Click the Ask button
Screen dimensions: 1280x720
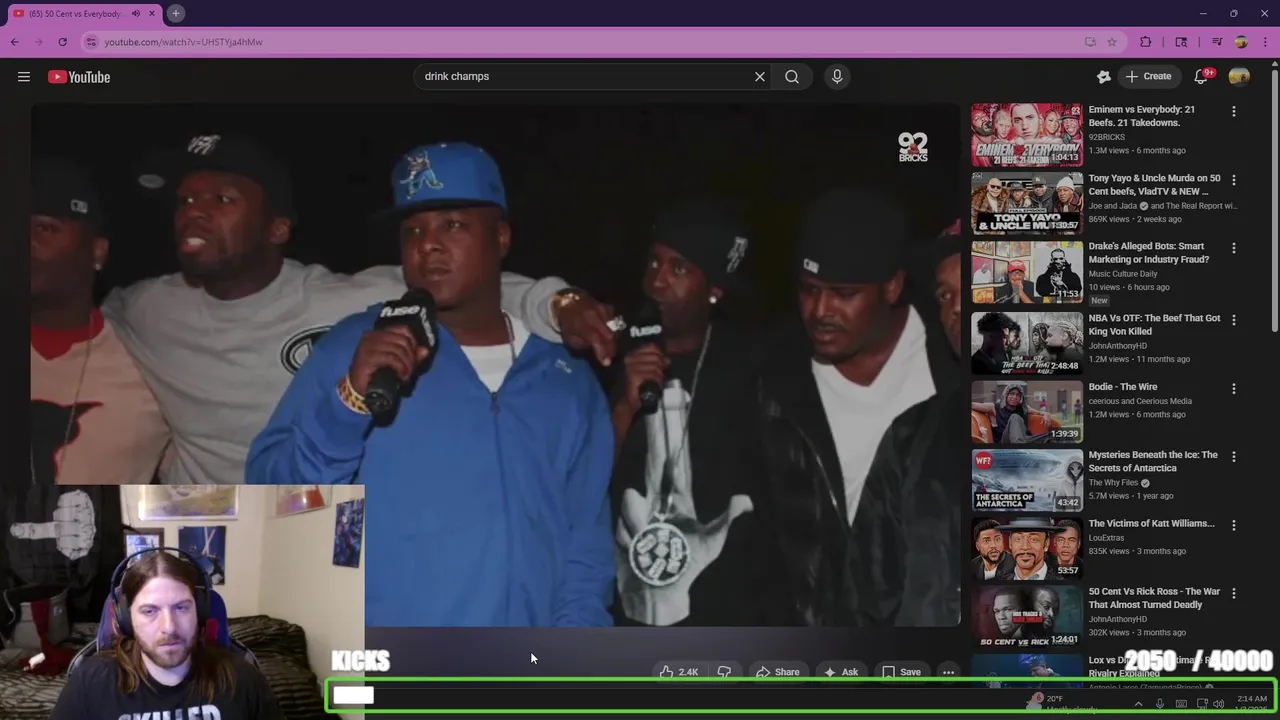click(x=841, y=672)
